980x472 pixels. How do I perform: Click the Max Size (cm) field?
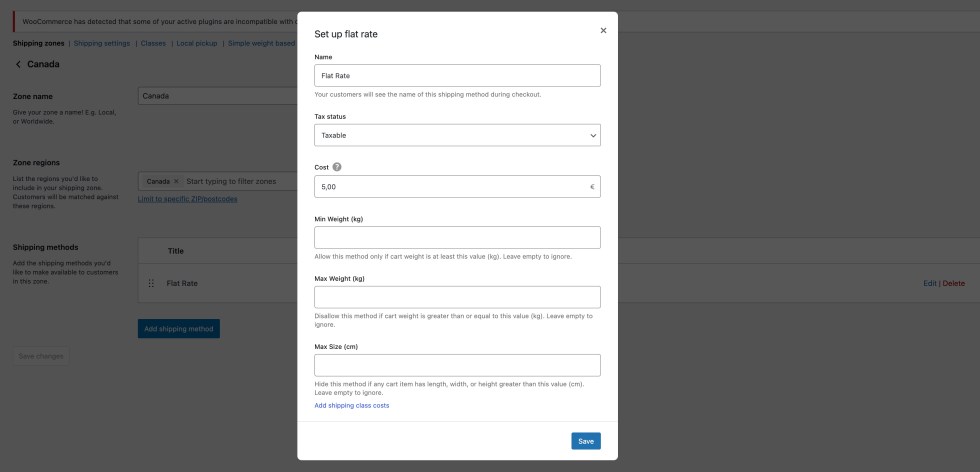point(457,365)
